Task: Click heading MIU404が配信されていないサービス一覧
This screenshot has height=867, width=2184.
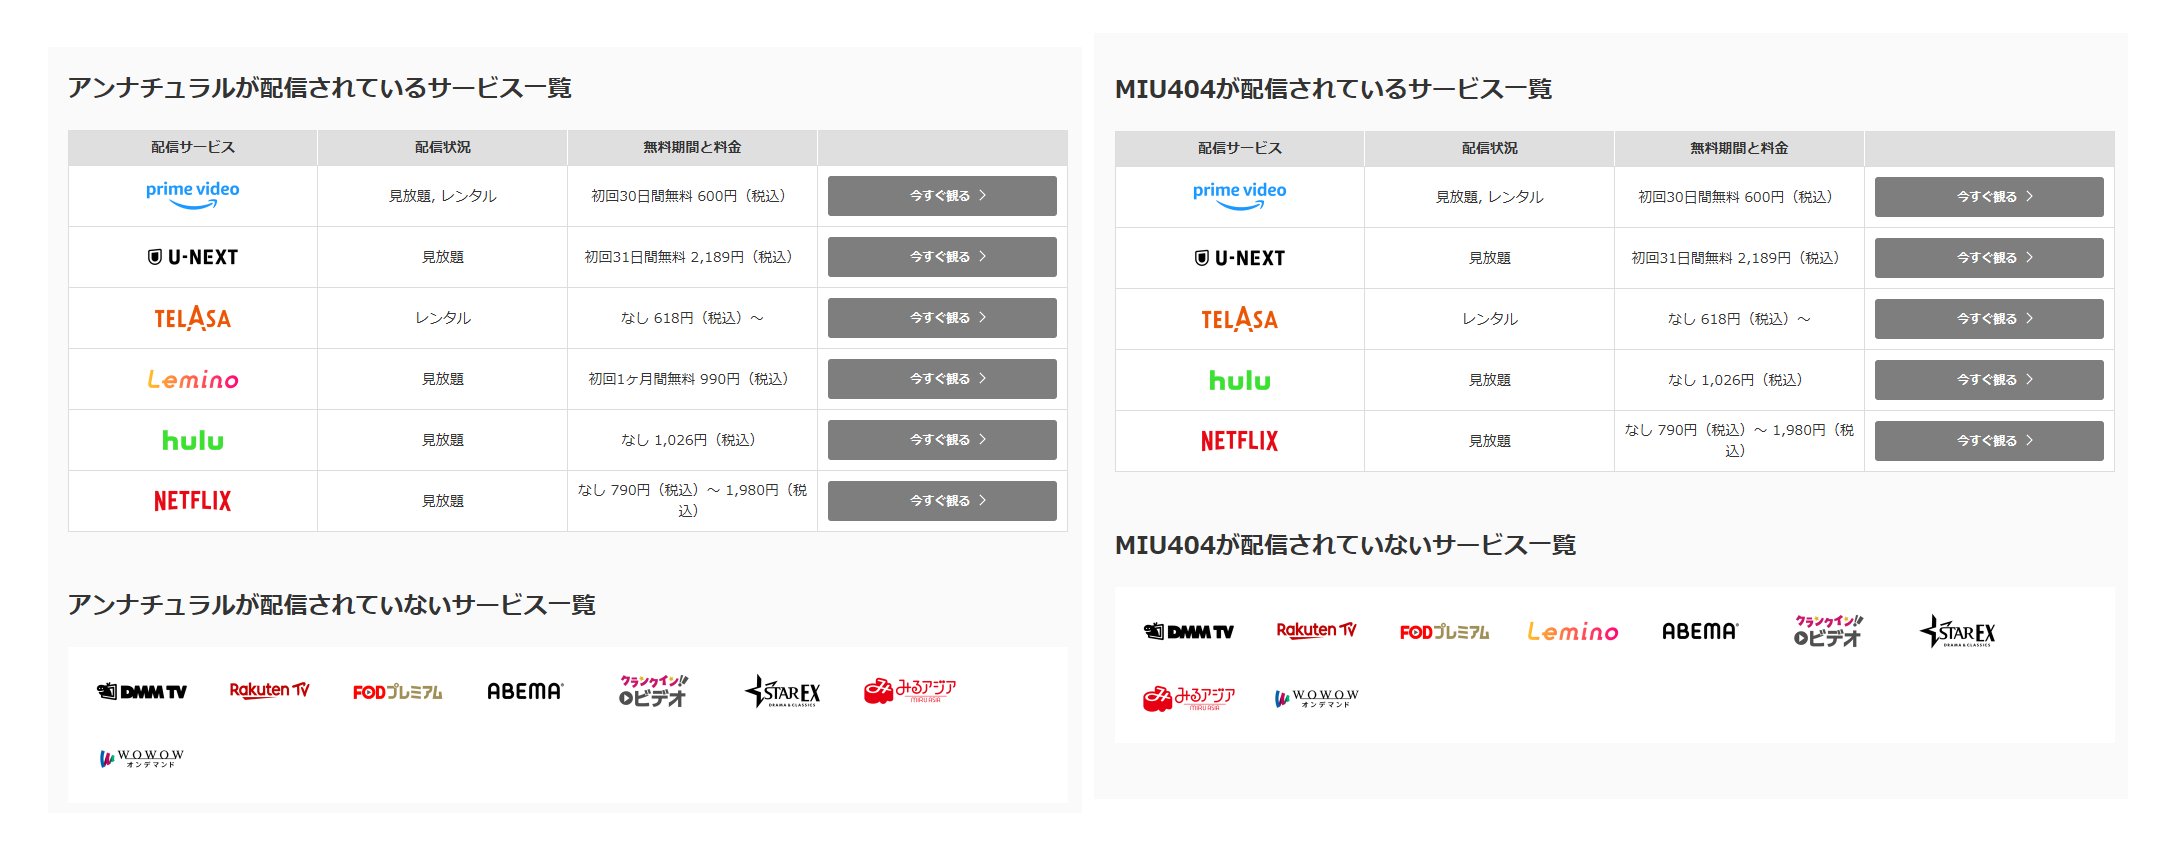Action: [x=1346, y=545]
